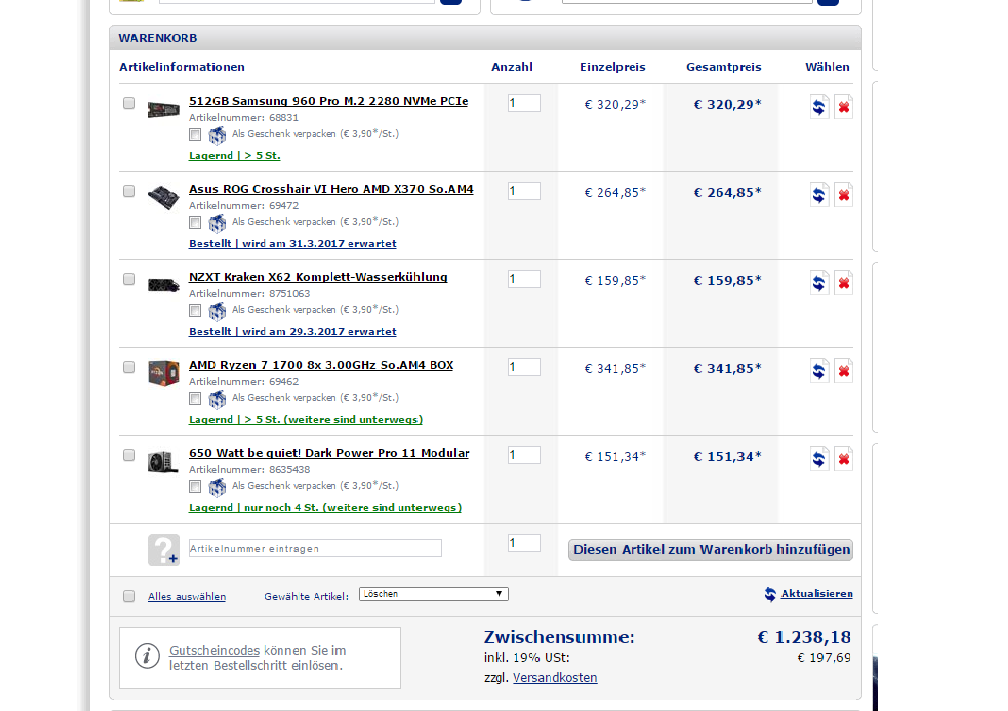Focus quantity field in add-article row
Screen dimensions: 1008x711
click(524, 543)
